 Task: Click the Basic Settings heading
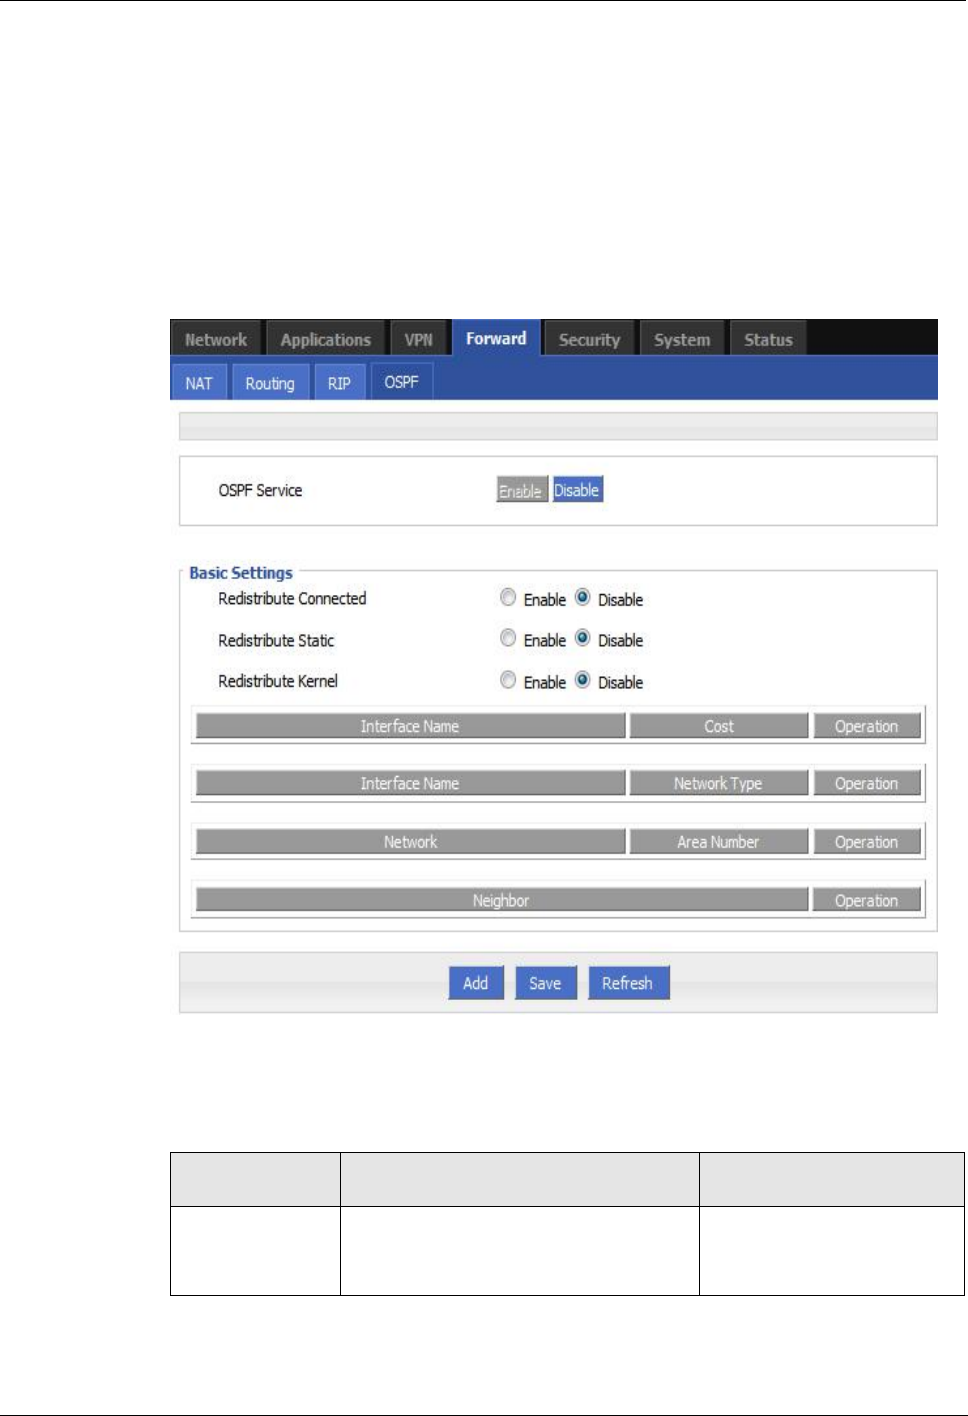click(x=241, y=573)
